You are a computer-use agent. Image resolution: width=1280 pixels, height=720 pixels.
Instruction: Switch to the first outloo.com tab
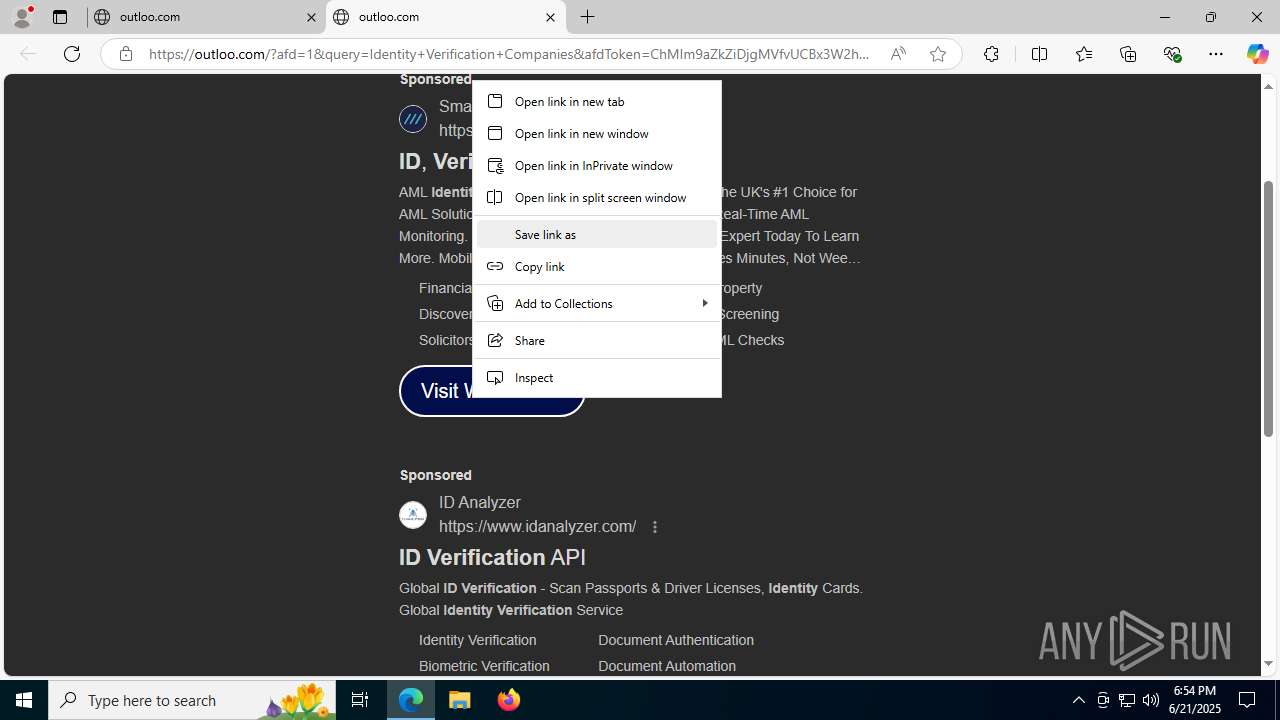(206, 17)
